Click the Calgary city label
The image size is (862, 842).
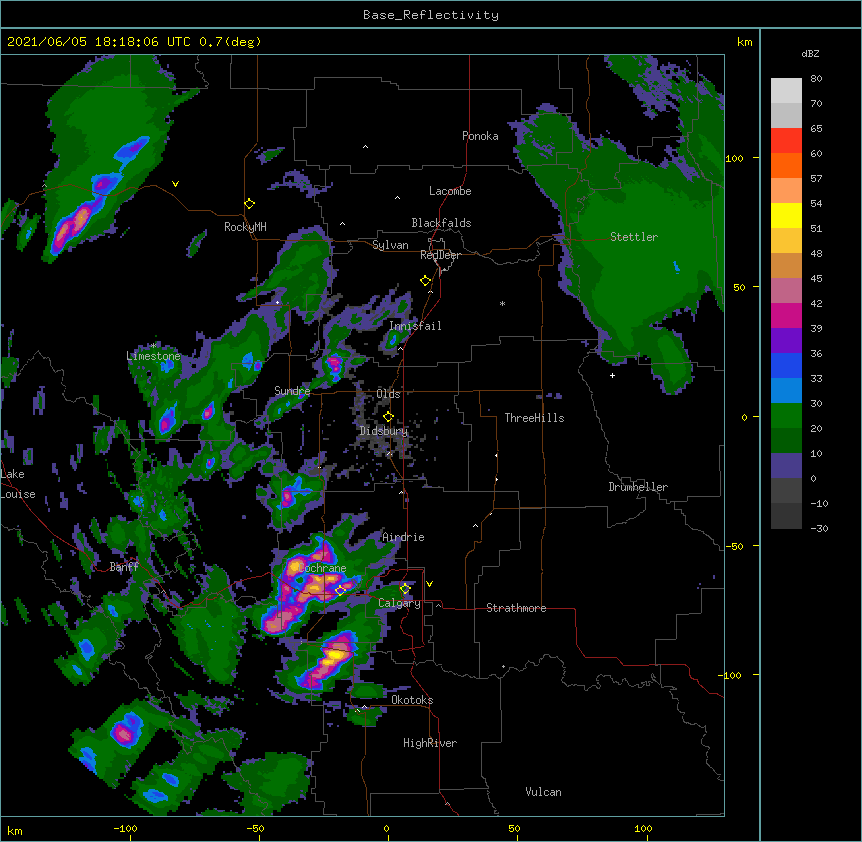click(x=399, y=603)
